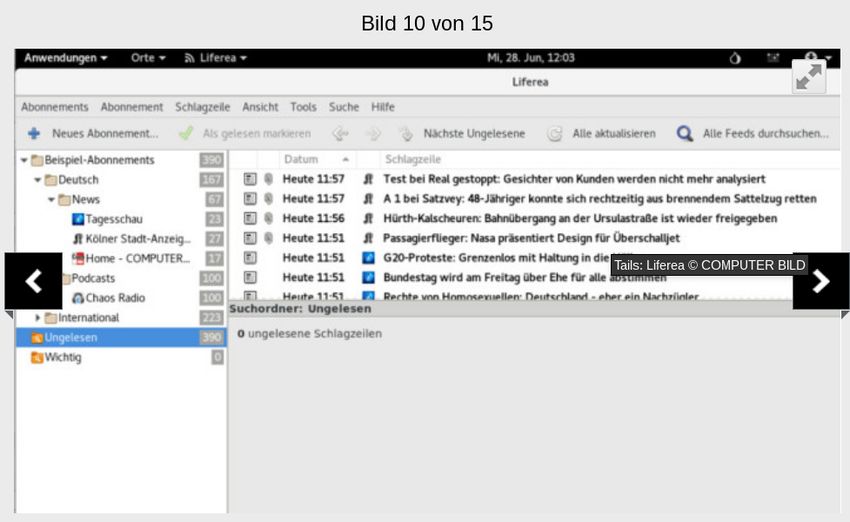Click the item icon of the Test bei Real row
This screenshot has width=850, height=522.
(250, 179)
